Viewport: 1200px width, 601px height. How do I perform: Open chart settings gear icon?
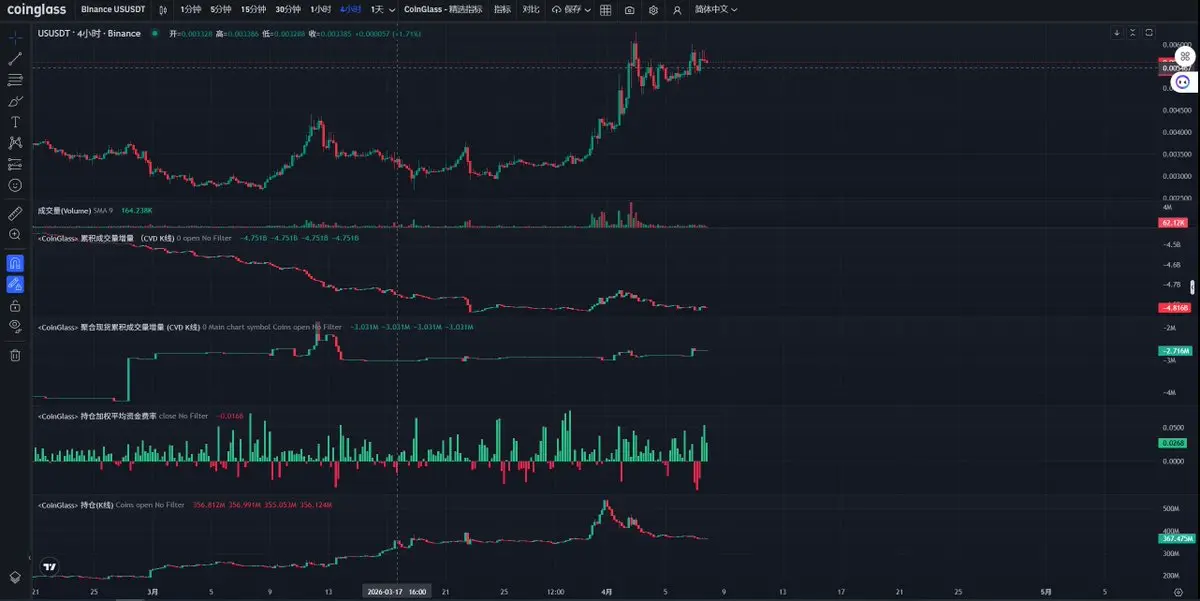[x=653, y=10]
